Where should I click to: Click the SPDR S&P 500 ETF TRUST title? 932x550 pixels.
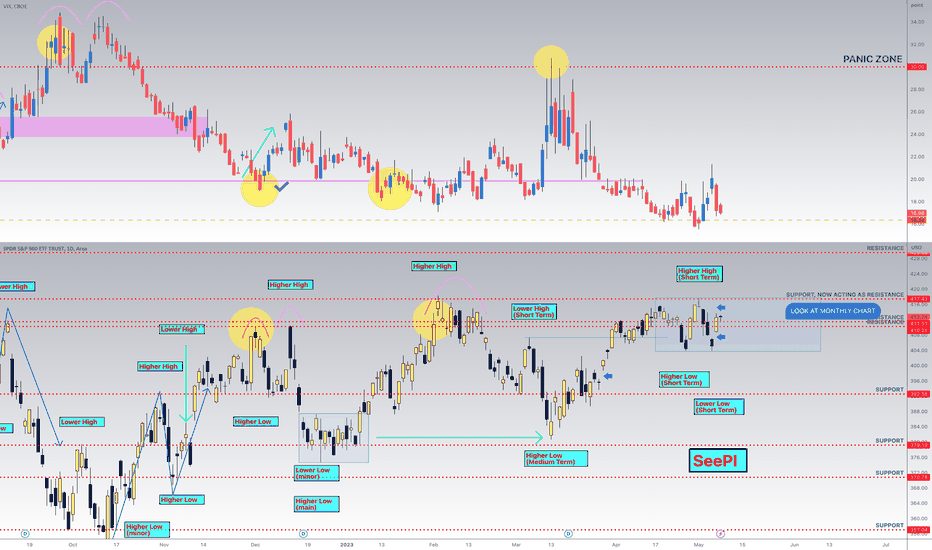45,249
